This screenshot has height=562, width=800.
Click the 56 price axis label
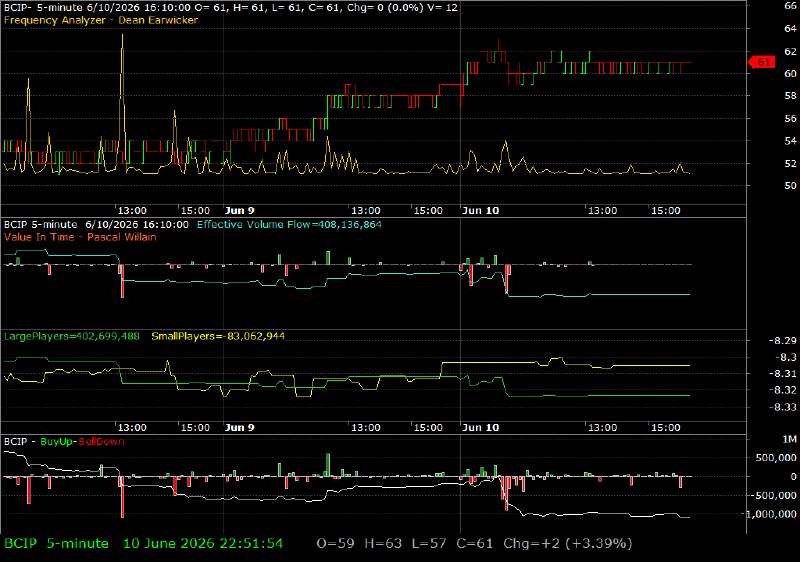[x=790, y=118]
